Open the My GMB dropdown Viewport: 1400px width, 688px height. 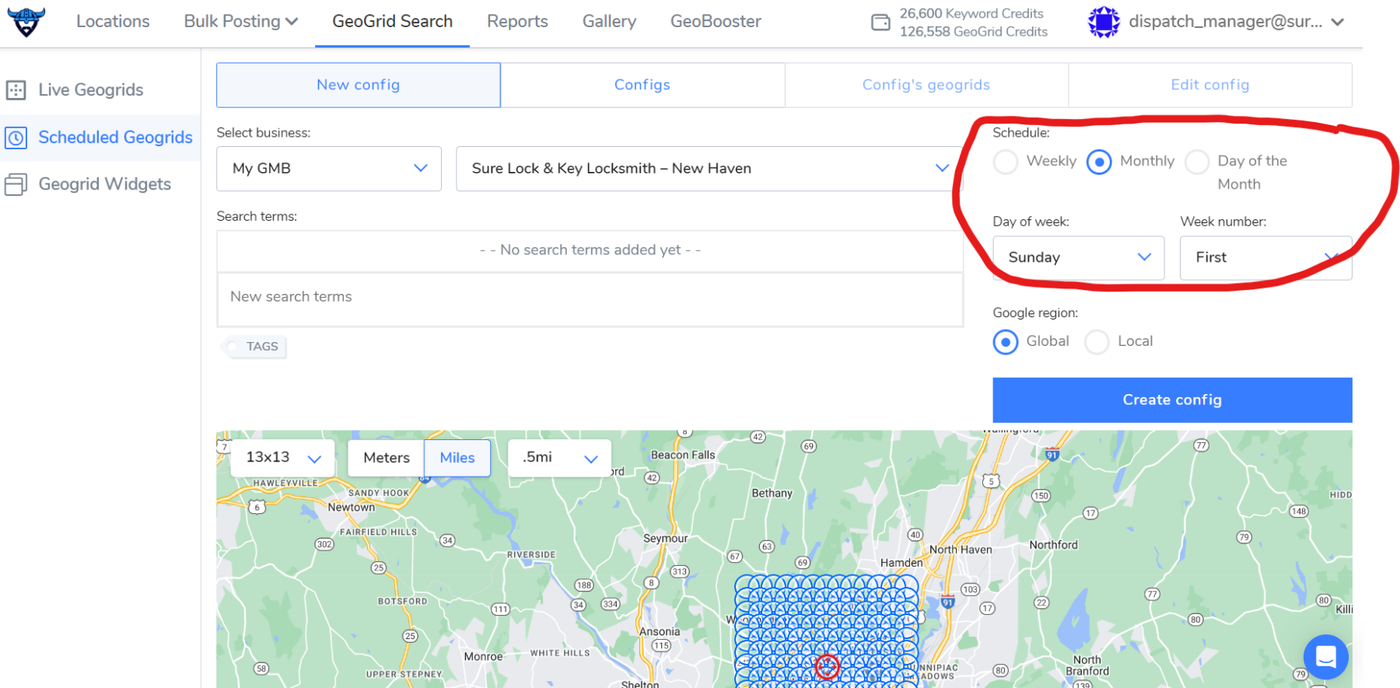[x=329, y=169]
